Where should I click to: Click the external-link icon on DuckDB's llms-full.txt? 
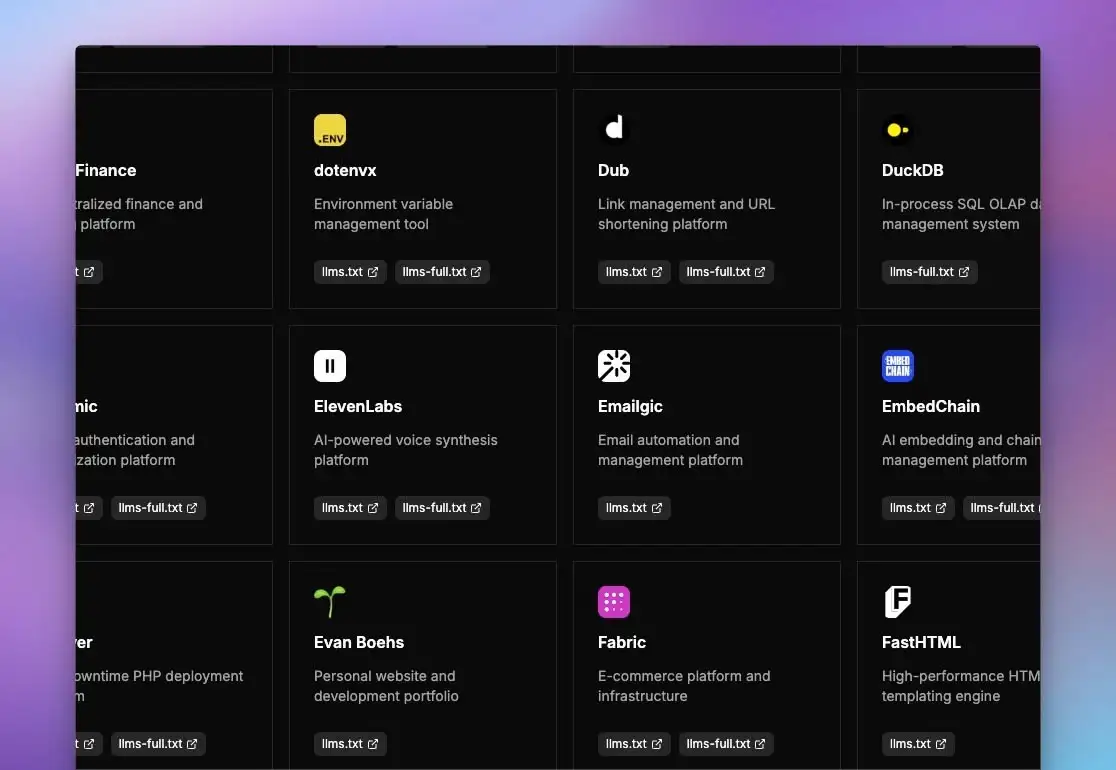click(x=962, y=272)
